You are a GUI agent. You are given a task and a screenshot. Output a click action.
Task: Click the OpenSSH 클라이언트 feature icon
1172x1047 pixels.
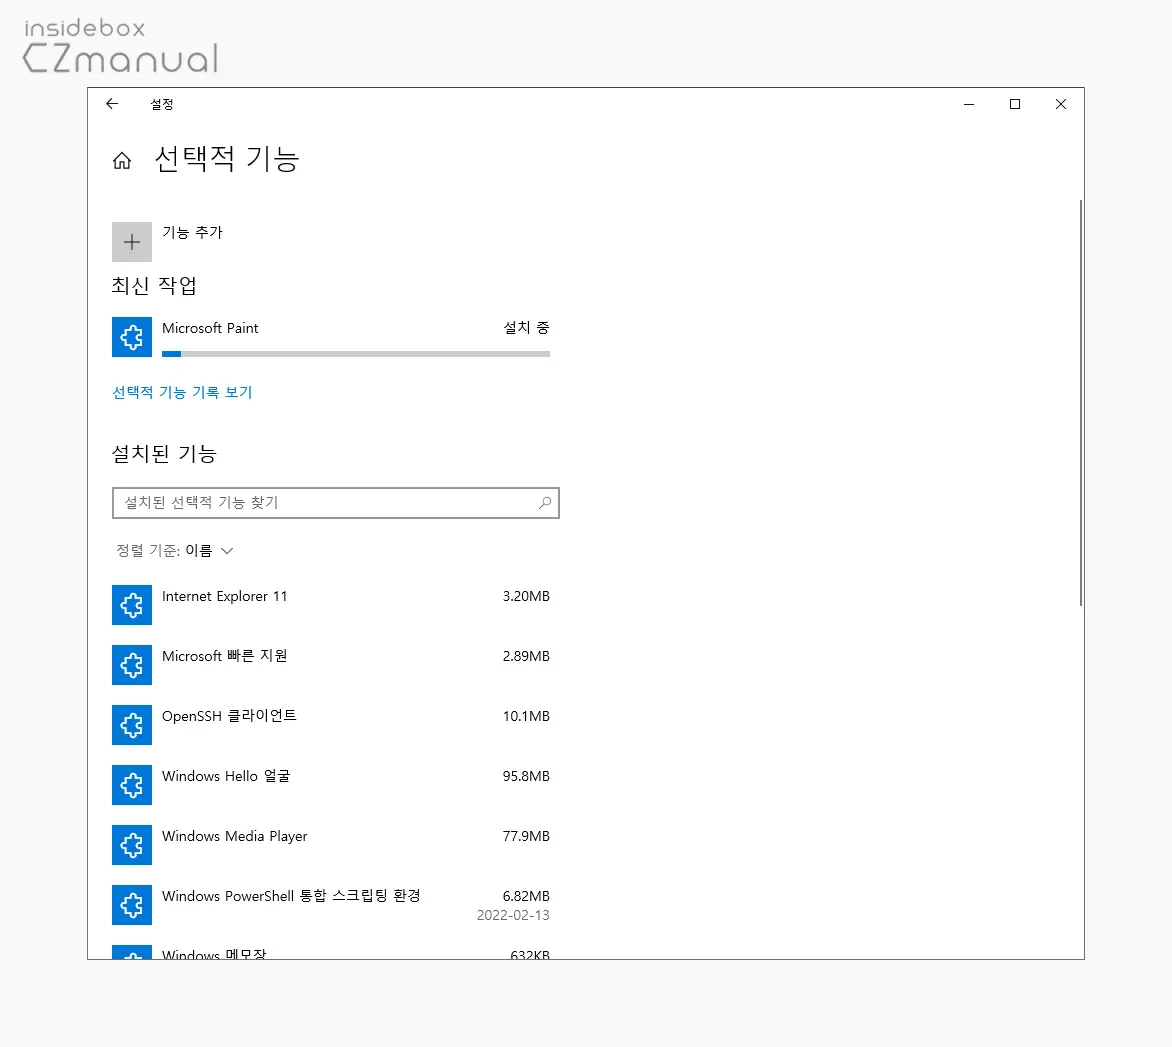(132, 725)
